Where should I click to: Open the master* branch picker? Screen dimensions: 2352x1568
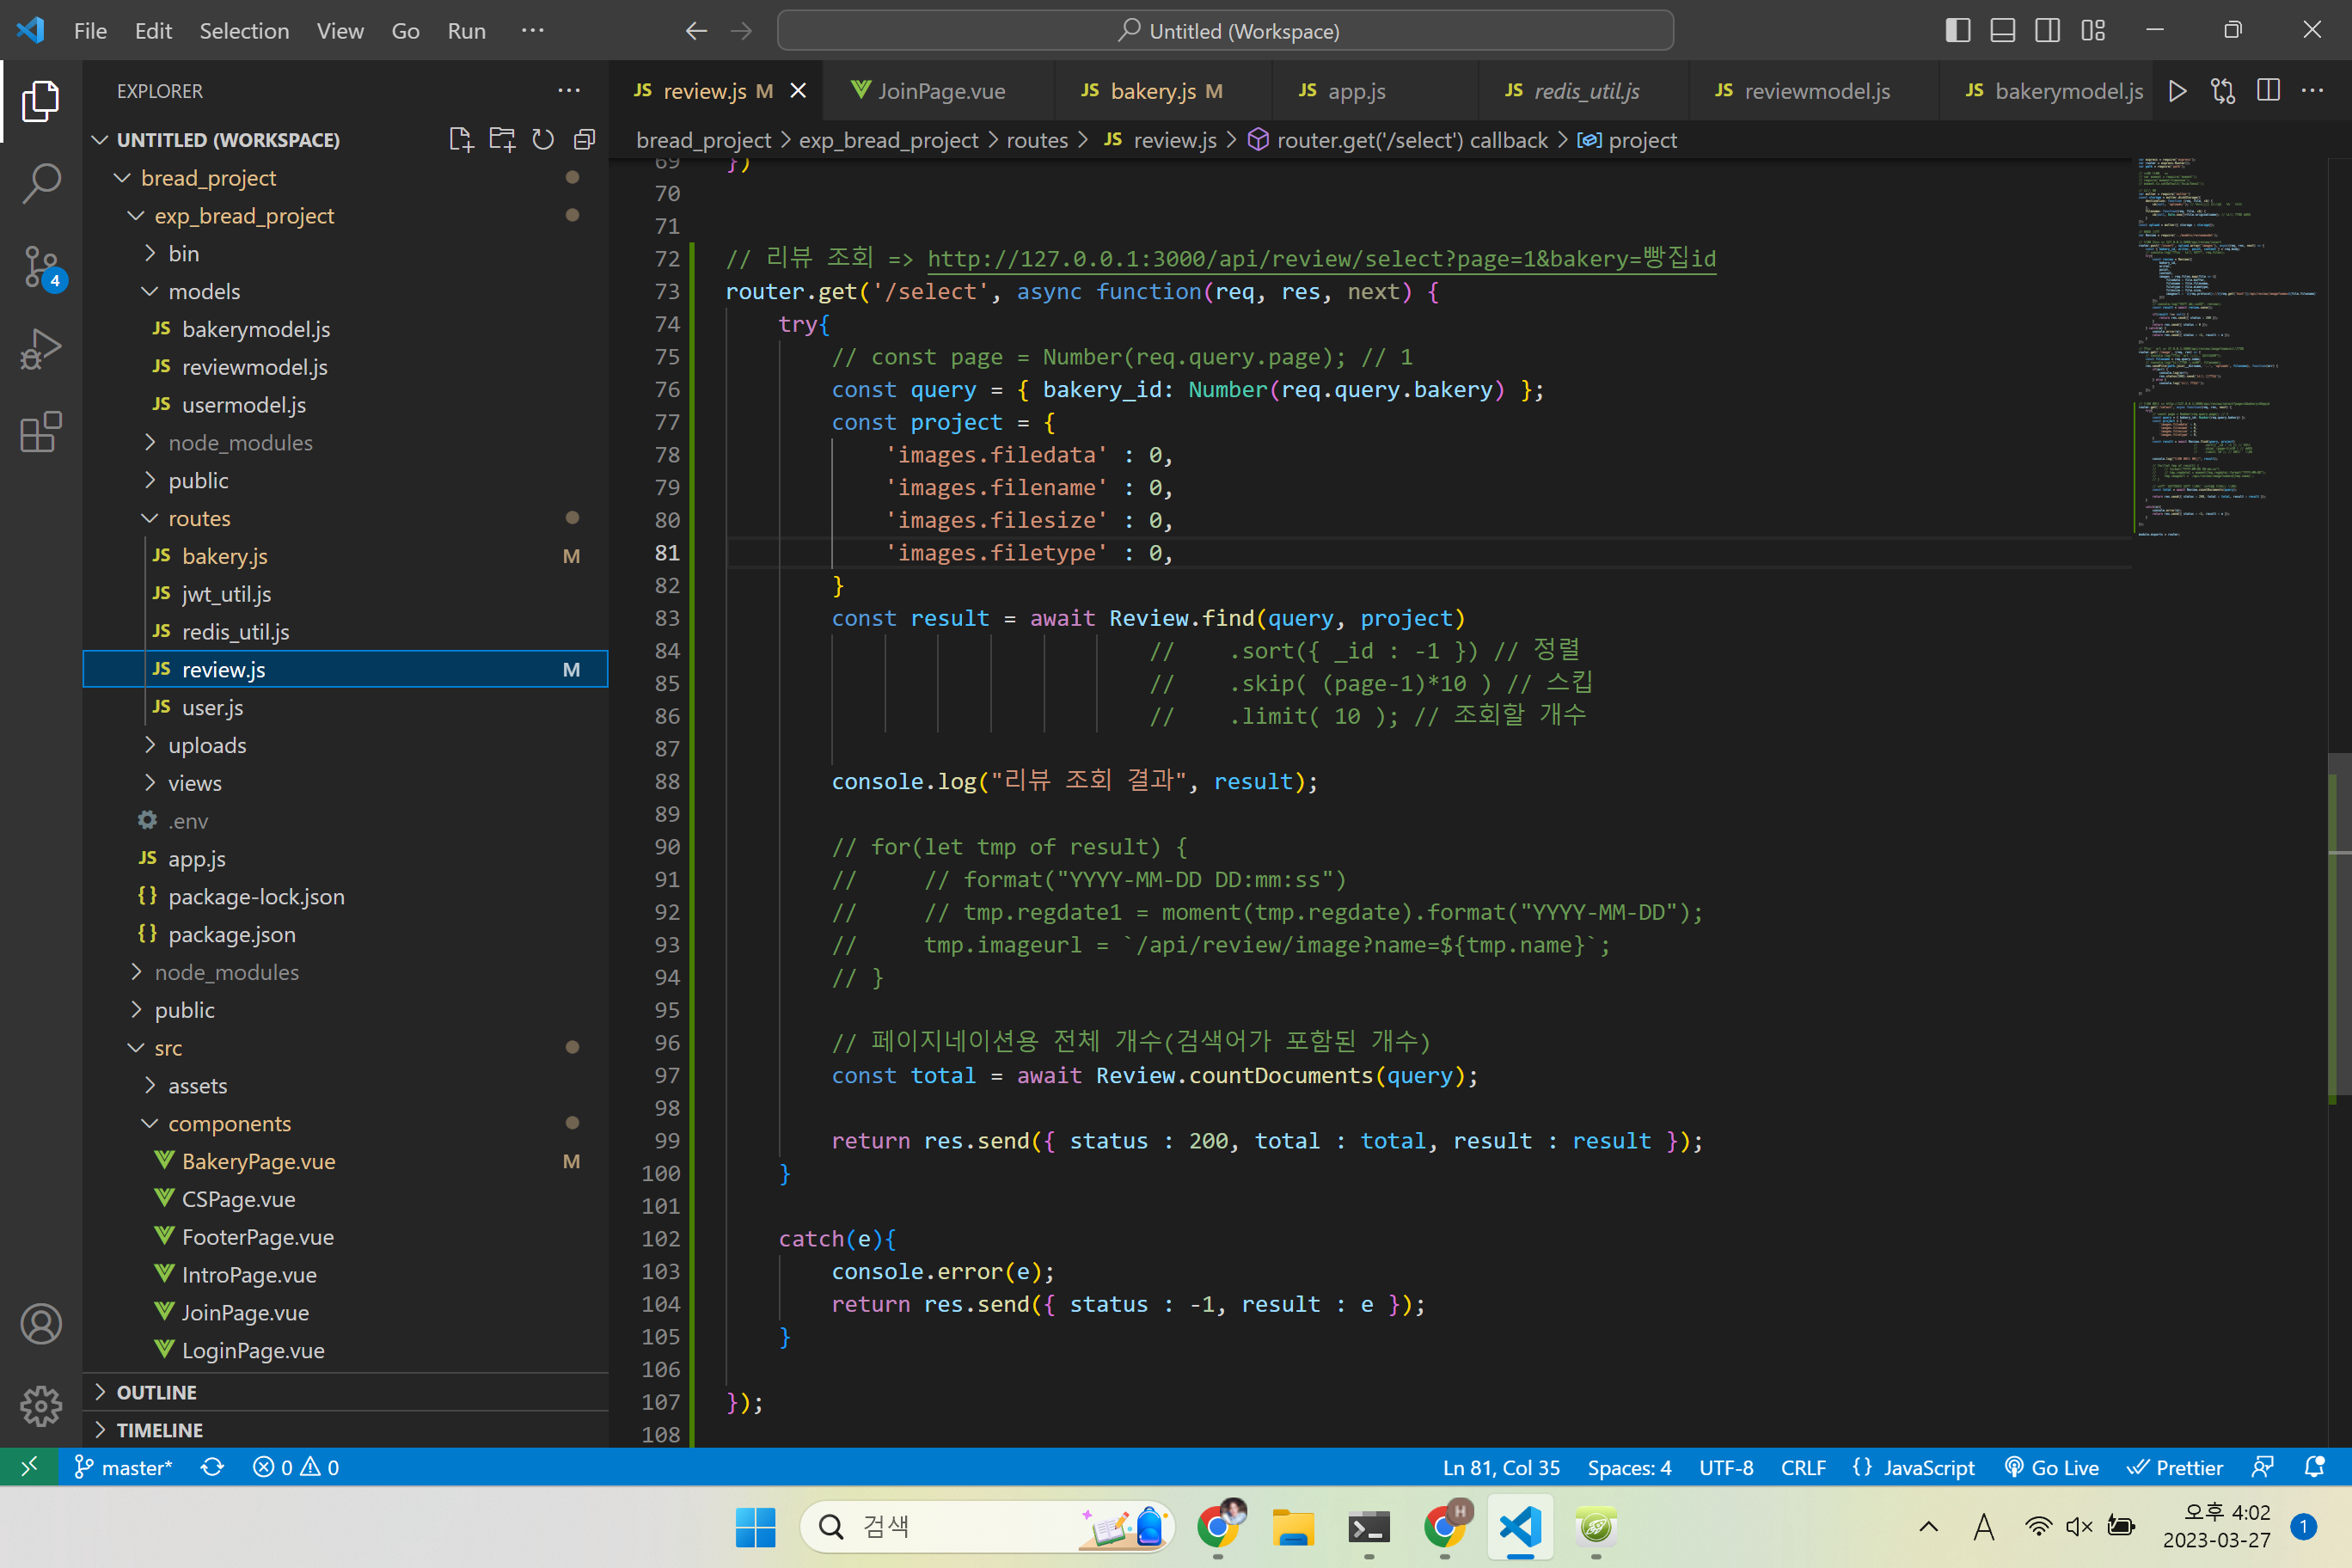coord(123,1467)
